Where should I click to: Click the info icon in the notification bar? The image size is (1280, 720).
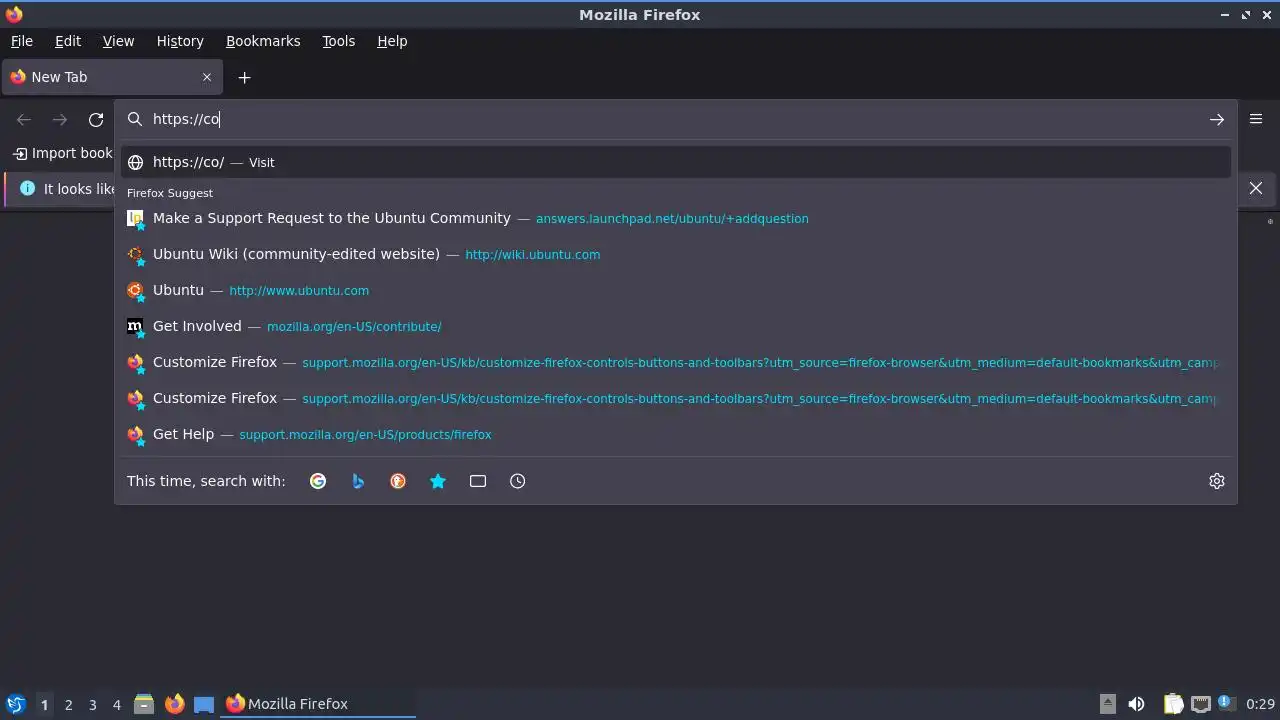click(27, 188)
